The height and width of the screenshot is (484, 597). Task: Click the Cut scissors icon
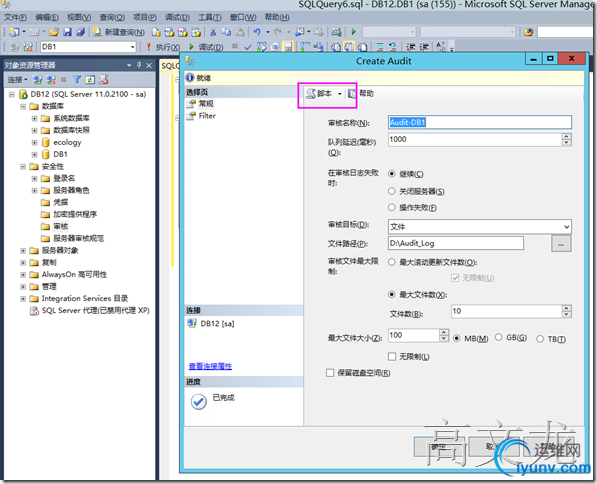pos(213,32)
